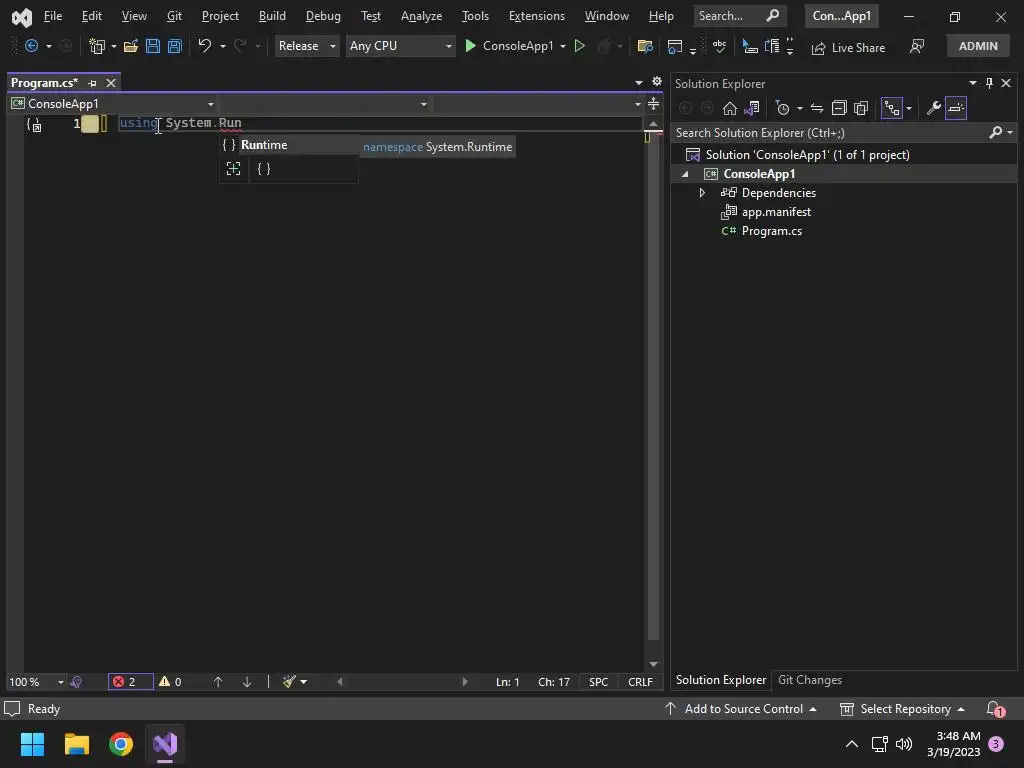Open the File menu

tap(52, 16)
